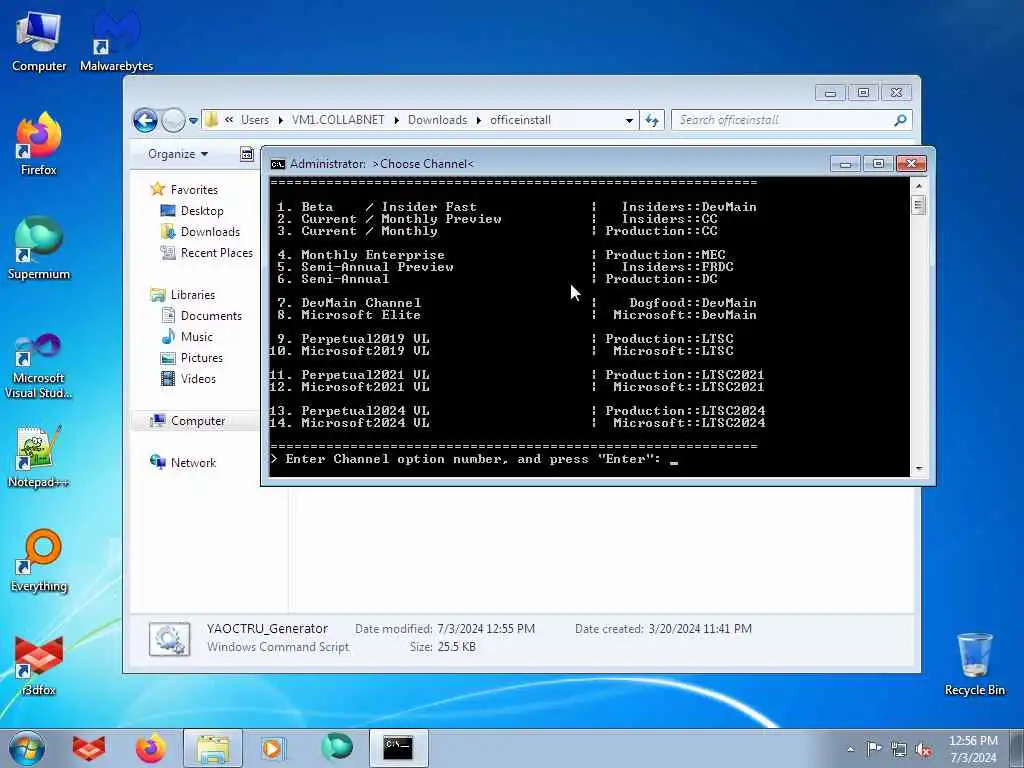Open Explorer recent pages dropdown arrow
The height and width of the screenshot is (768, 1024).
coord(193,120)
